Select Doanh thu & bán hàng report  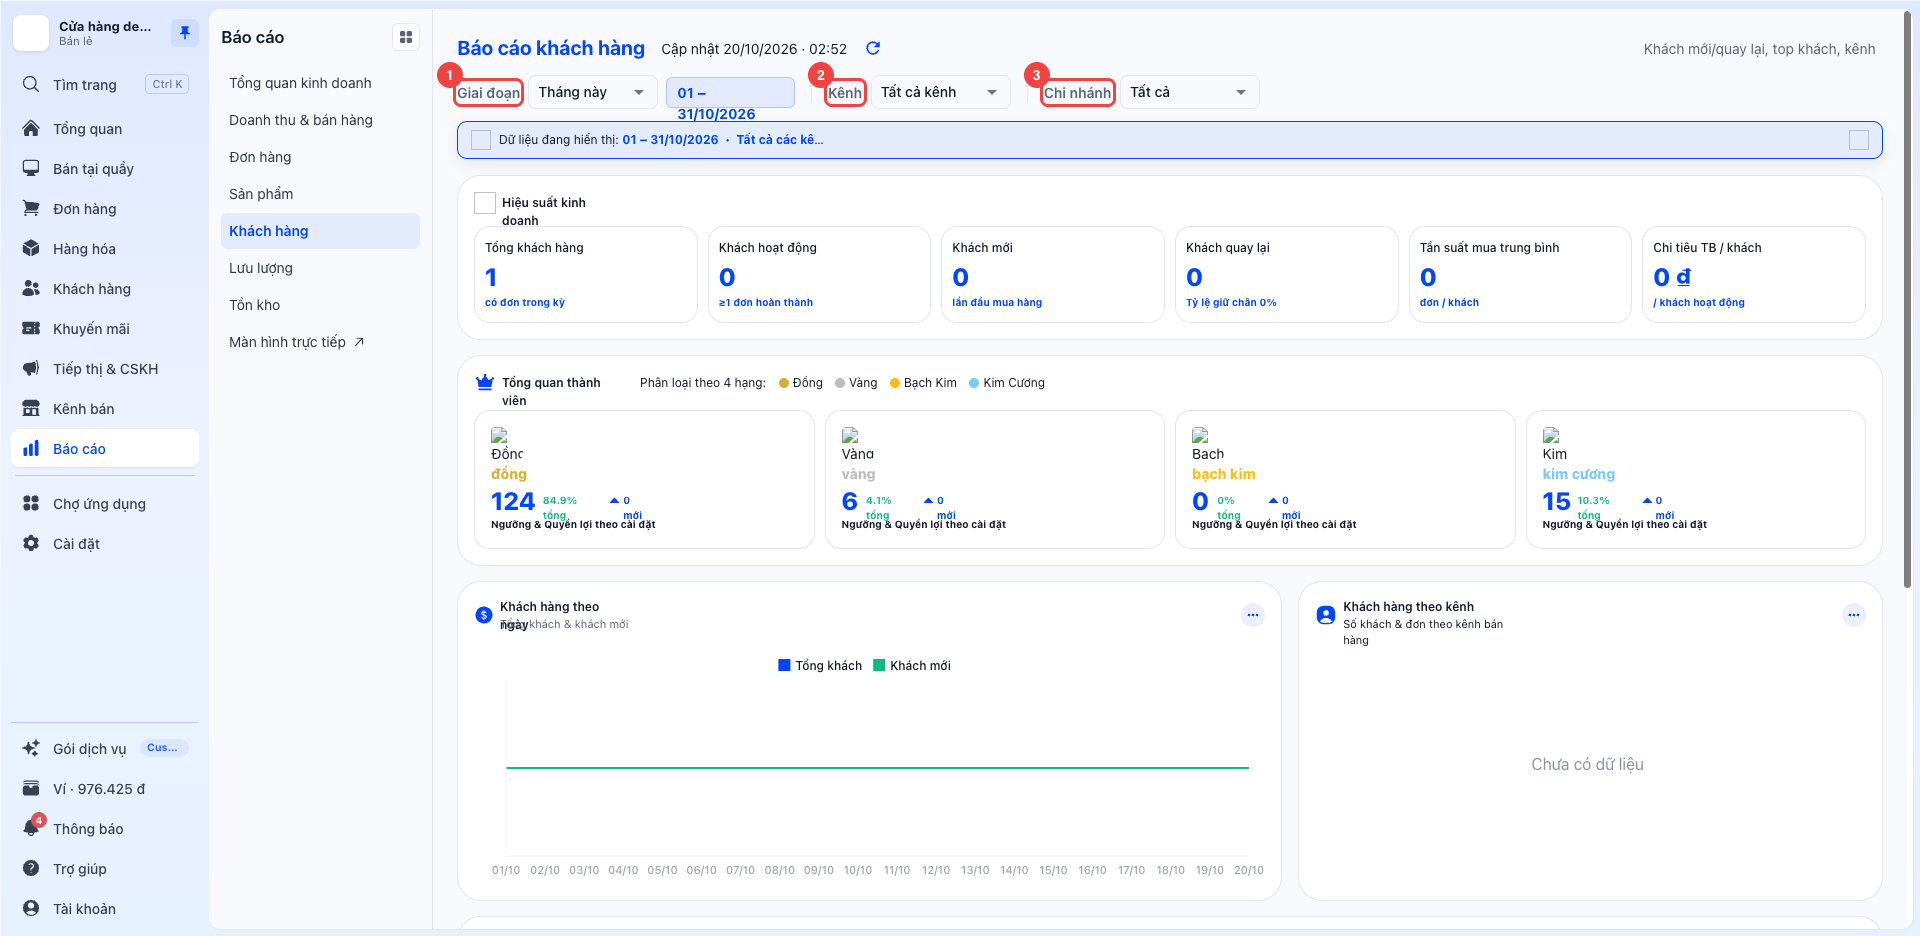coord(320,120)
